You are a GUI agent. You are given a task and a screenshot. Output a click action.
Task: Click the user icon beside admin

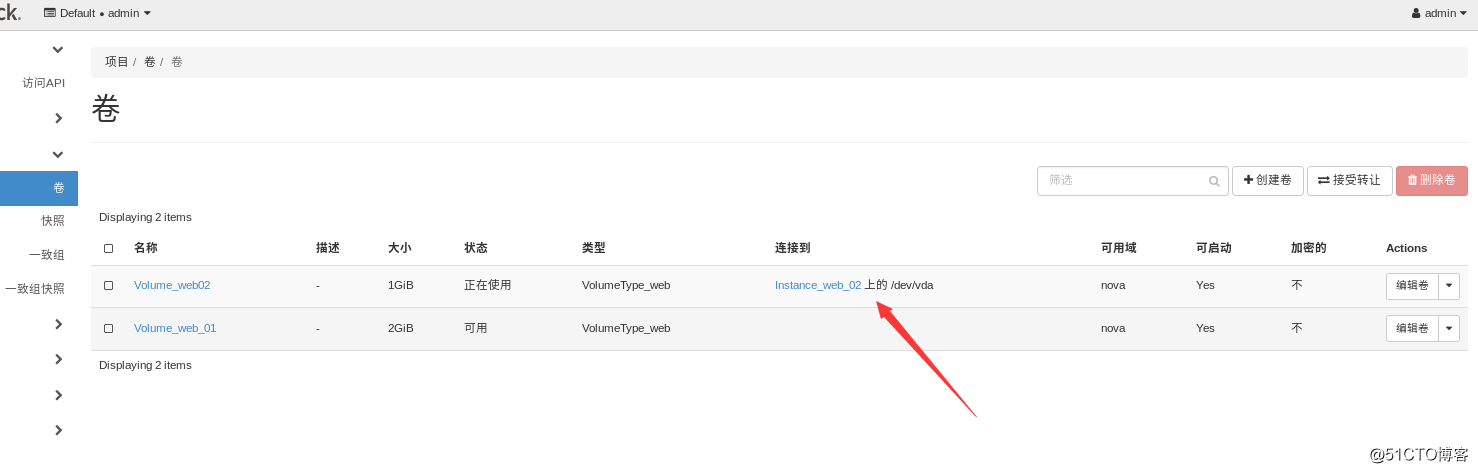[x=1416, y=13]
